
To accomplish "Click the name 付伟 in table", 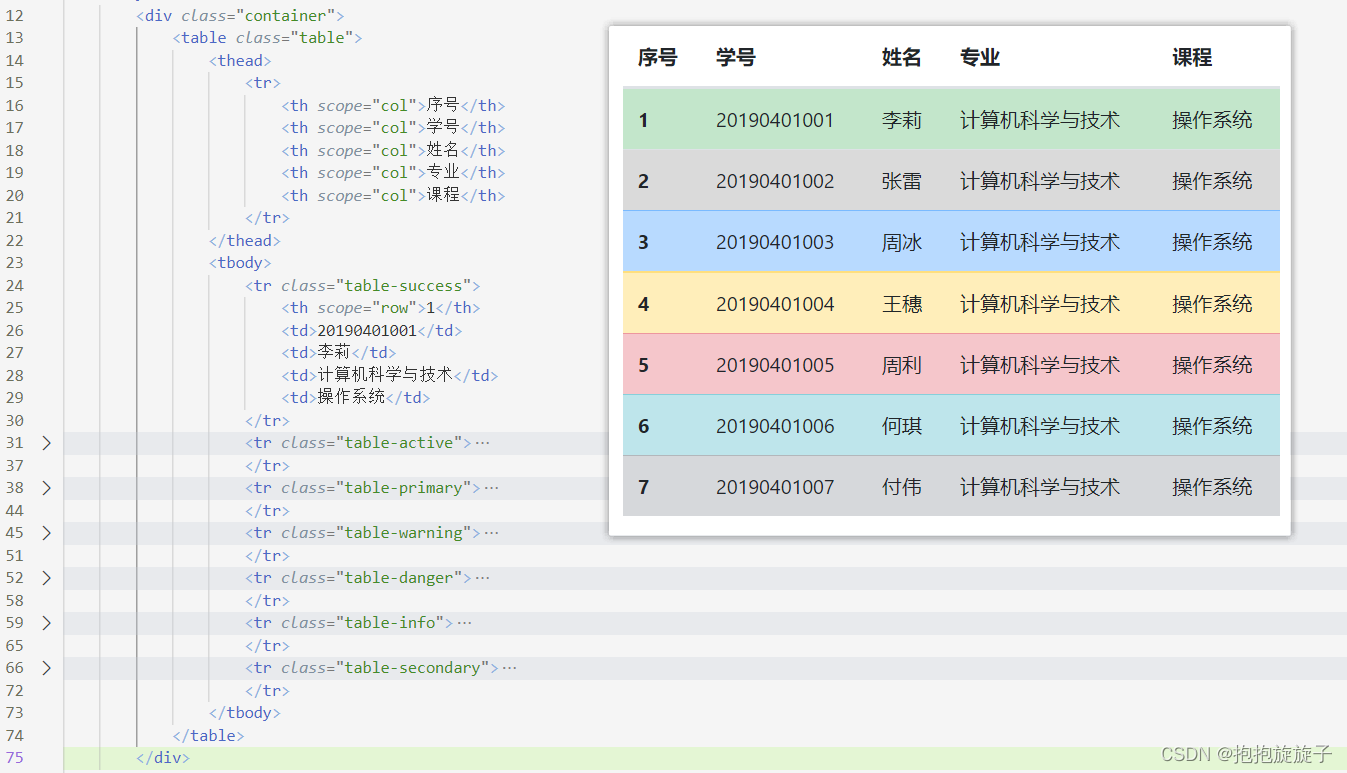I will pyautogui.click(x=902, y=487).
